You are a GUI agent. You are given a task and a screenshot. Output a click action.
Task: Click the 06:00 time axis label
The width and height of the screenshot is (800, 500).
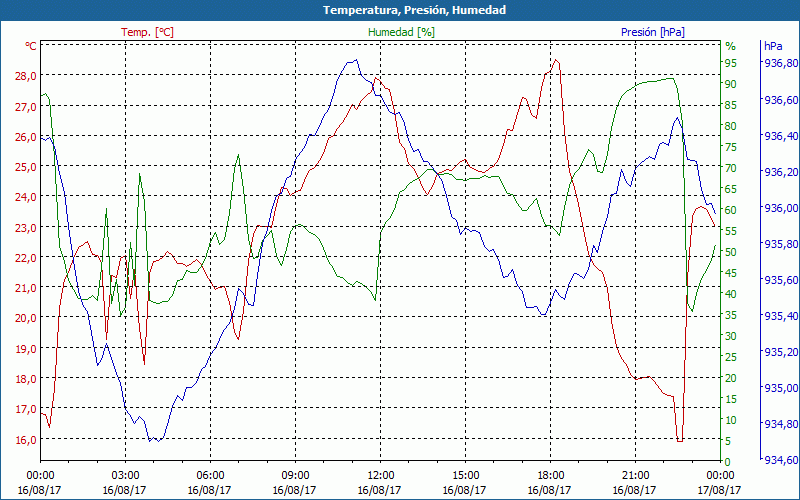point(210,476)
